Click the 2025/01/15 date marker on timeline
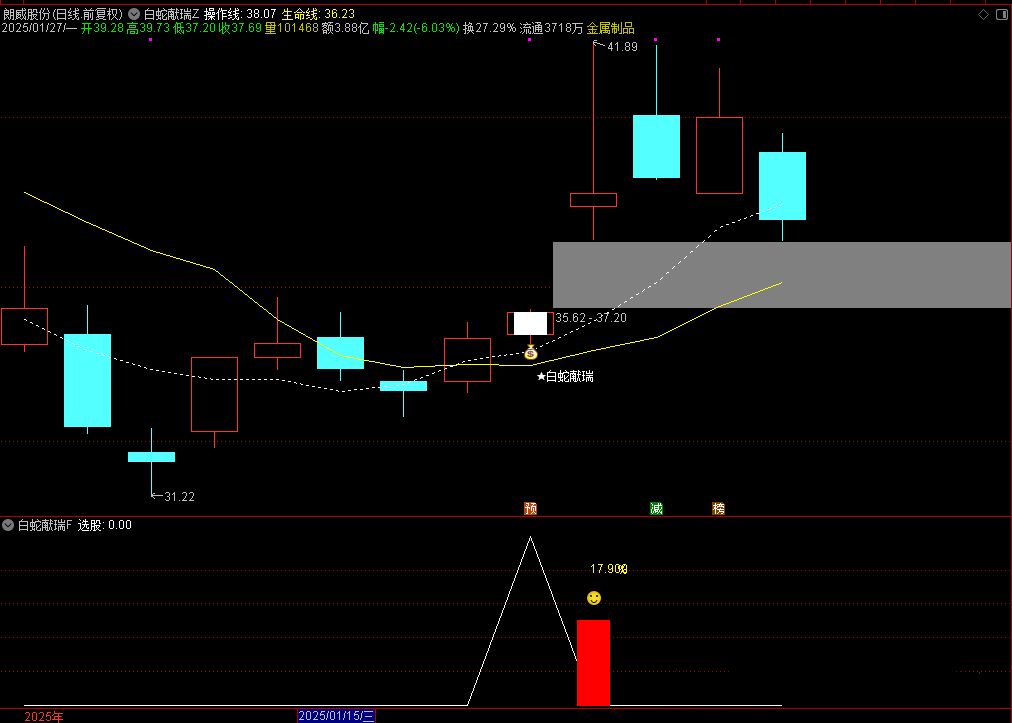 336,716
